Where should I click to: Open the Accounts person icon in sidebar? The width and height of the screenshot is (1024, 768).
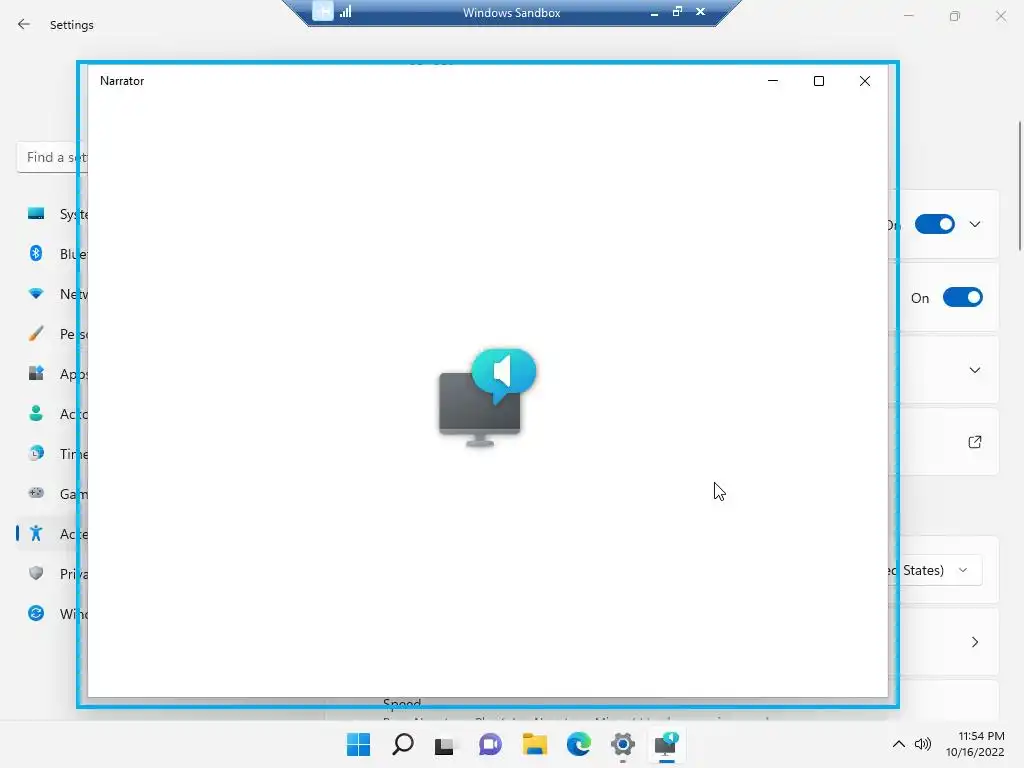coord(36,413)
